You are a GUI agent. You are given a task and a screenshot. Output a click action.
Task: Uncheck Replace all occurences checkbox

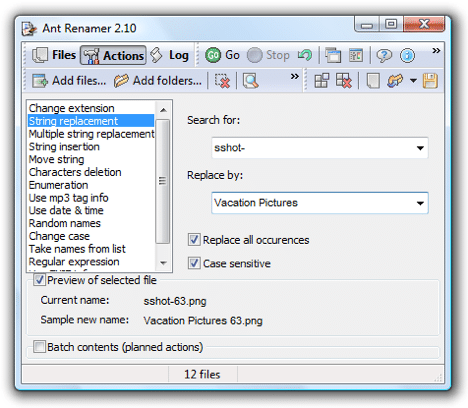pyautogui.click(x=194, y=240)
